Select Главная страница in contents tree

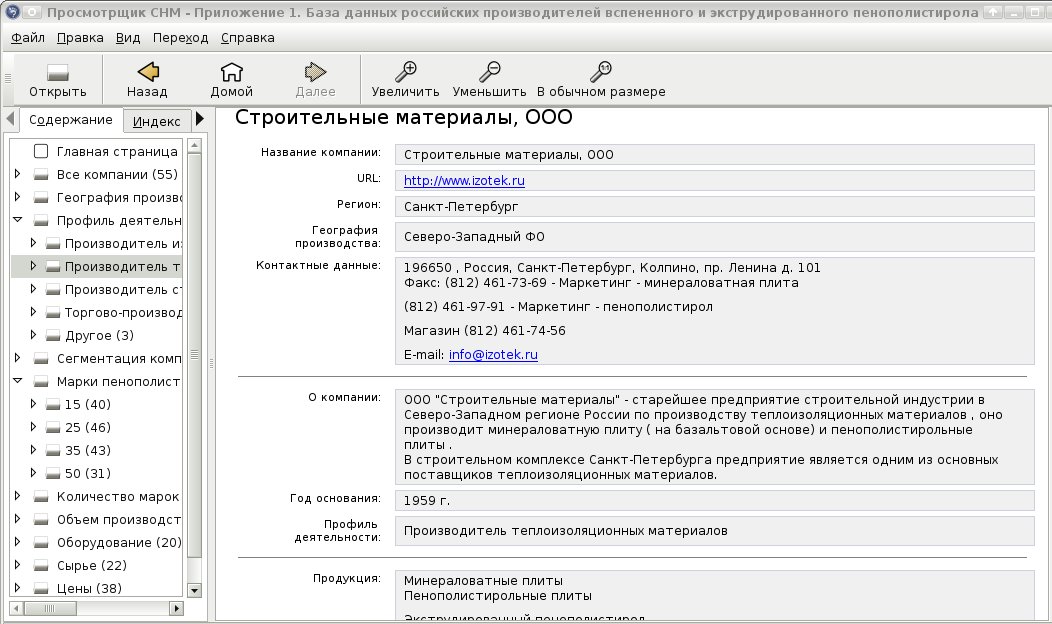(x=117, y=152)
